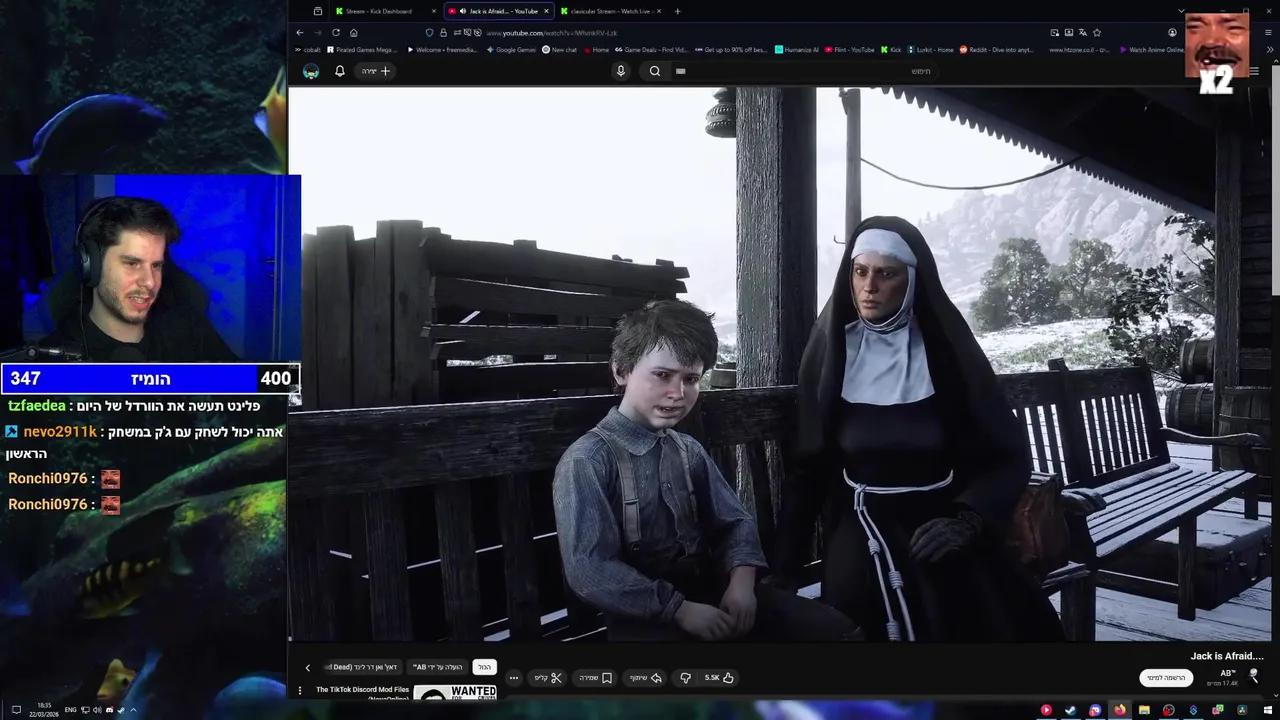The image size is (1280, 720).
Task: Open the Google Gemini bookmark
Action: pos(511,50)
